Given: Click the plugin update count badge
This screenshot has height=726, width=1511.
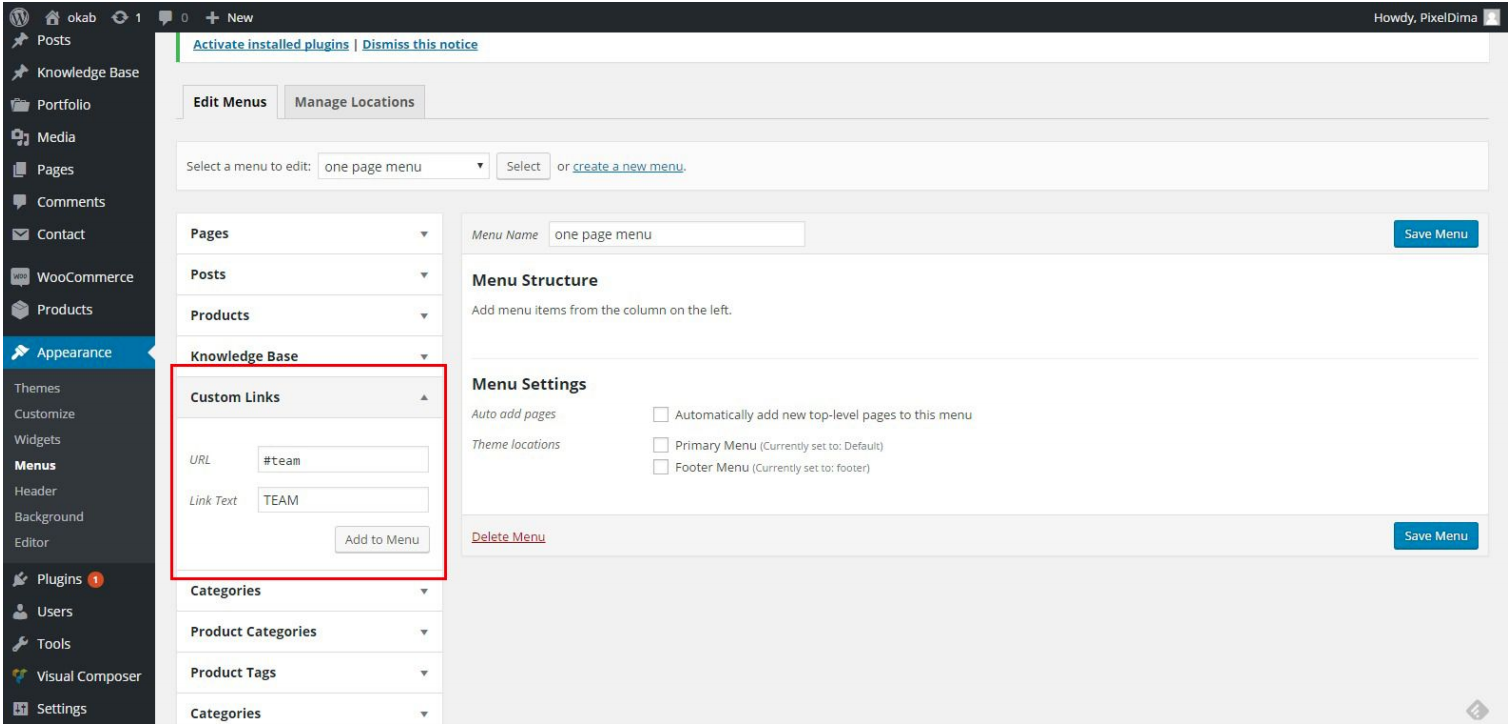Looking at the screenshot, I should coord(96,579).
